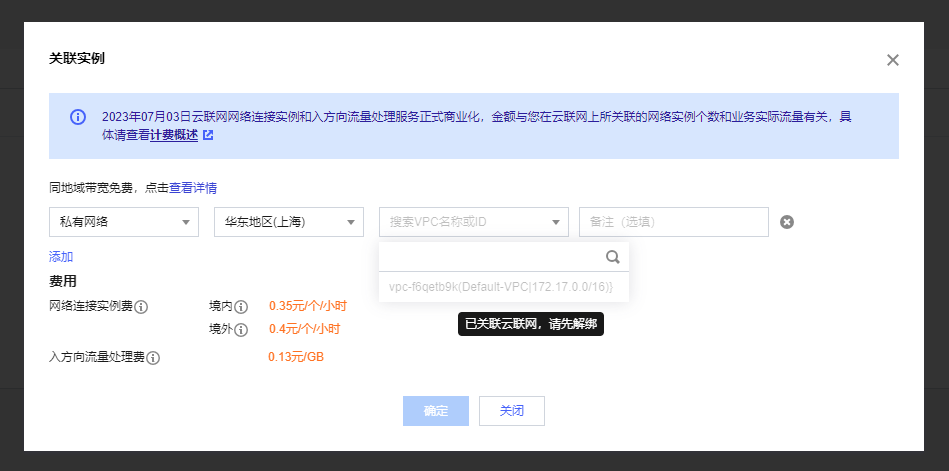Click info icon next to 境外

241,329
